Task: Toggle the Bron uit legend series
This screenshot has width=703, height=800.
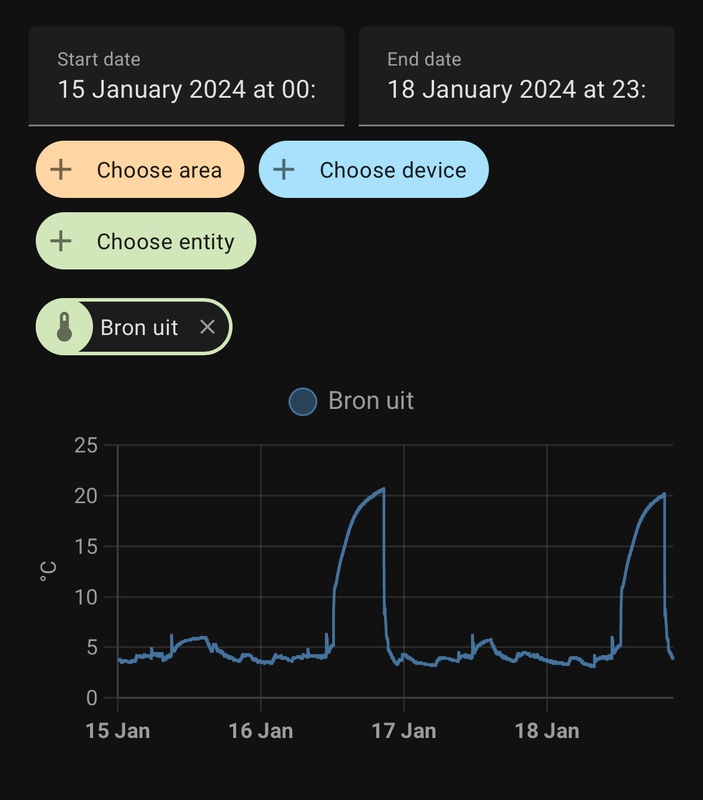Action: (370, 401)
